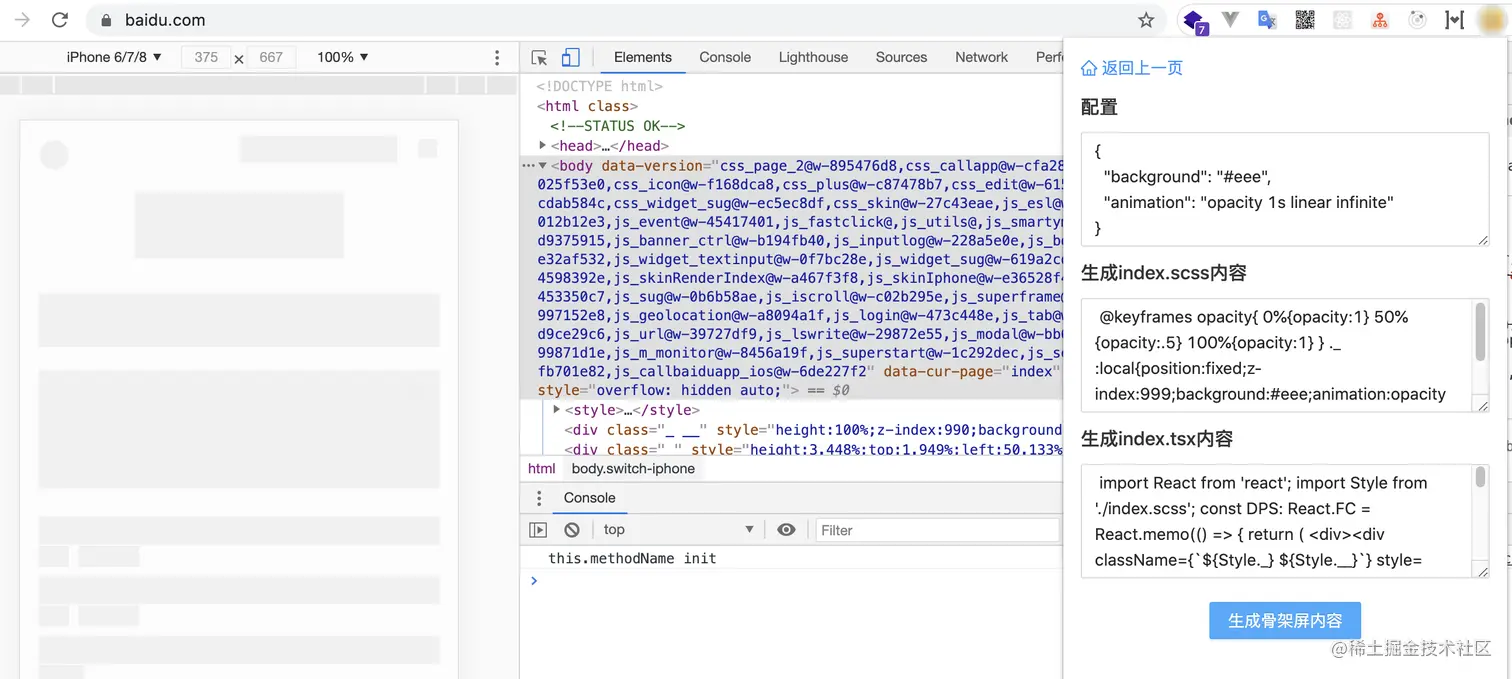
Task: Click the 返回上一页 link
Action: pos(1142,67)
